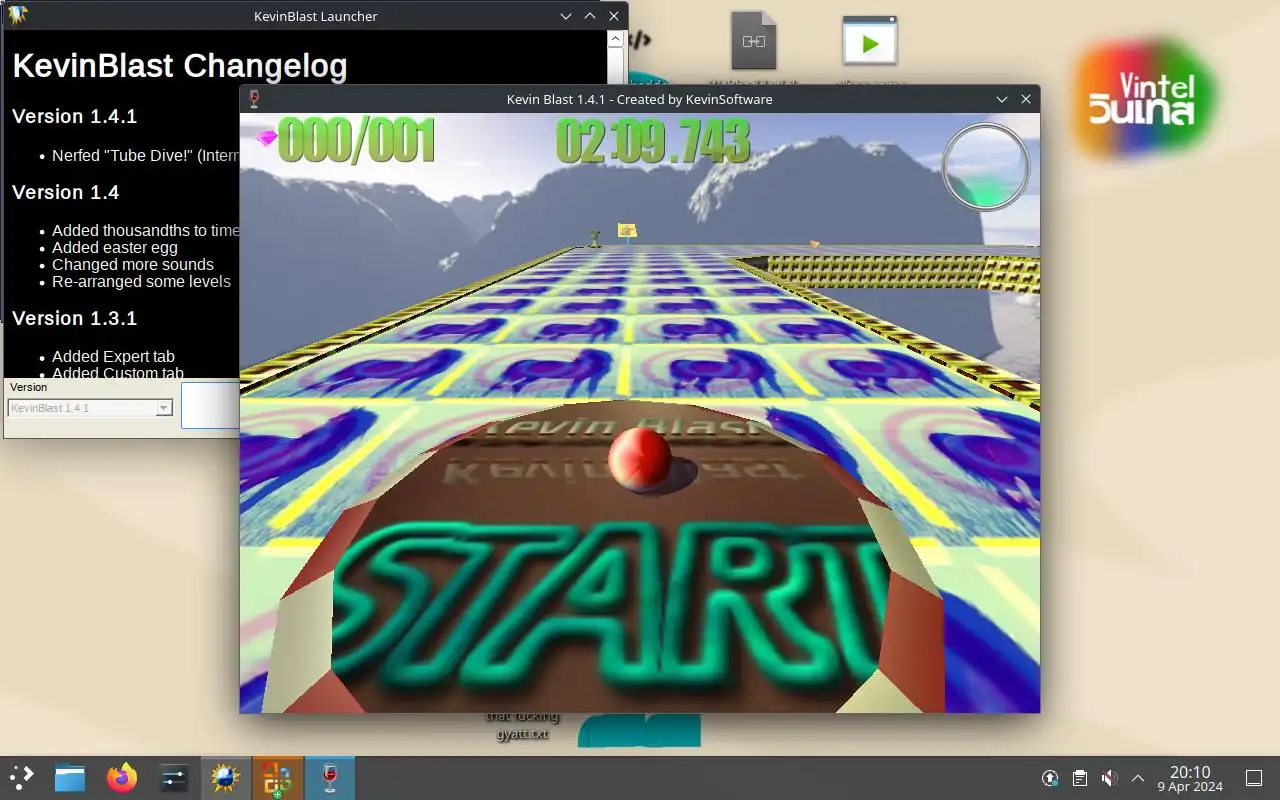Click the pink gem icon in game HUD
The image size is (1280, 800).
266,138
